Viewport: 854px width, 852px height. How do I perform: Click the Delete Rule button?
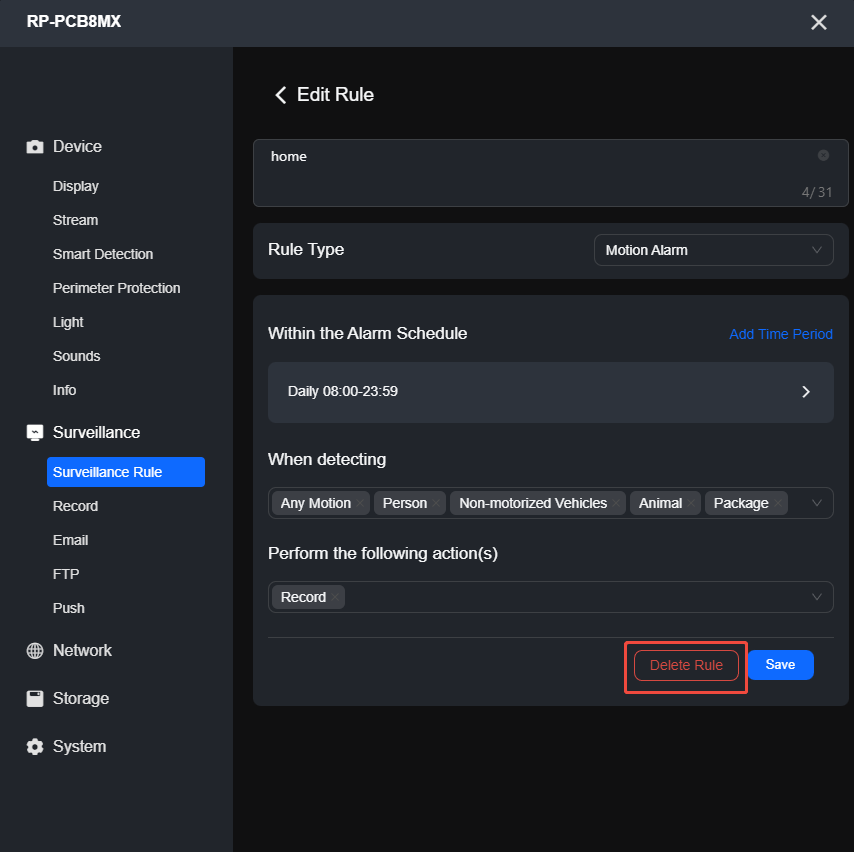point(685,664)
